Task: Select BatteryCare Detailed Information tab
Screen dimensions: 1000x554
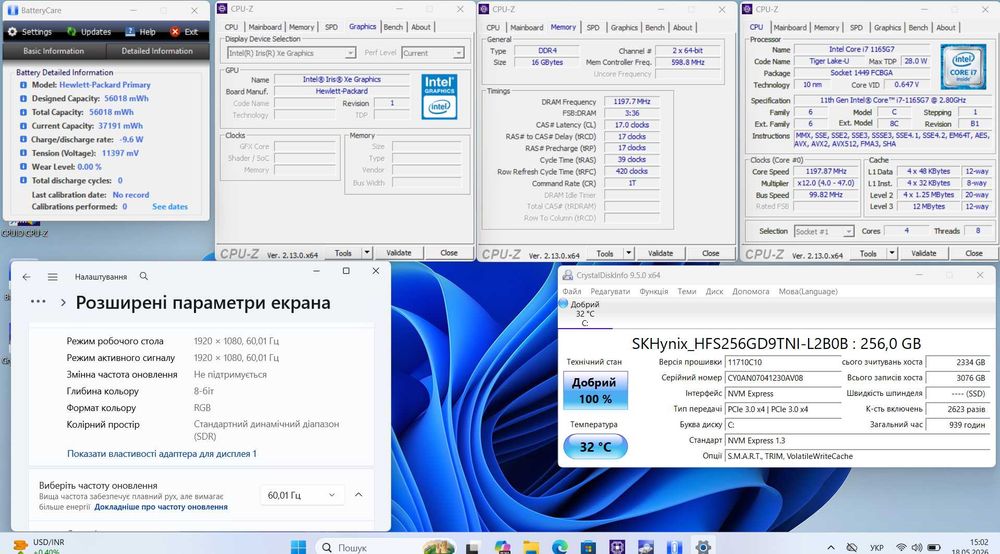Action: click(x=157, y=51)
